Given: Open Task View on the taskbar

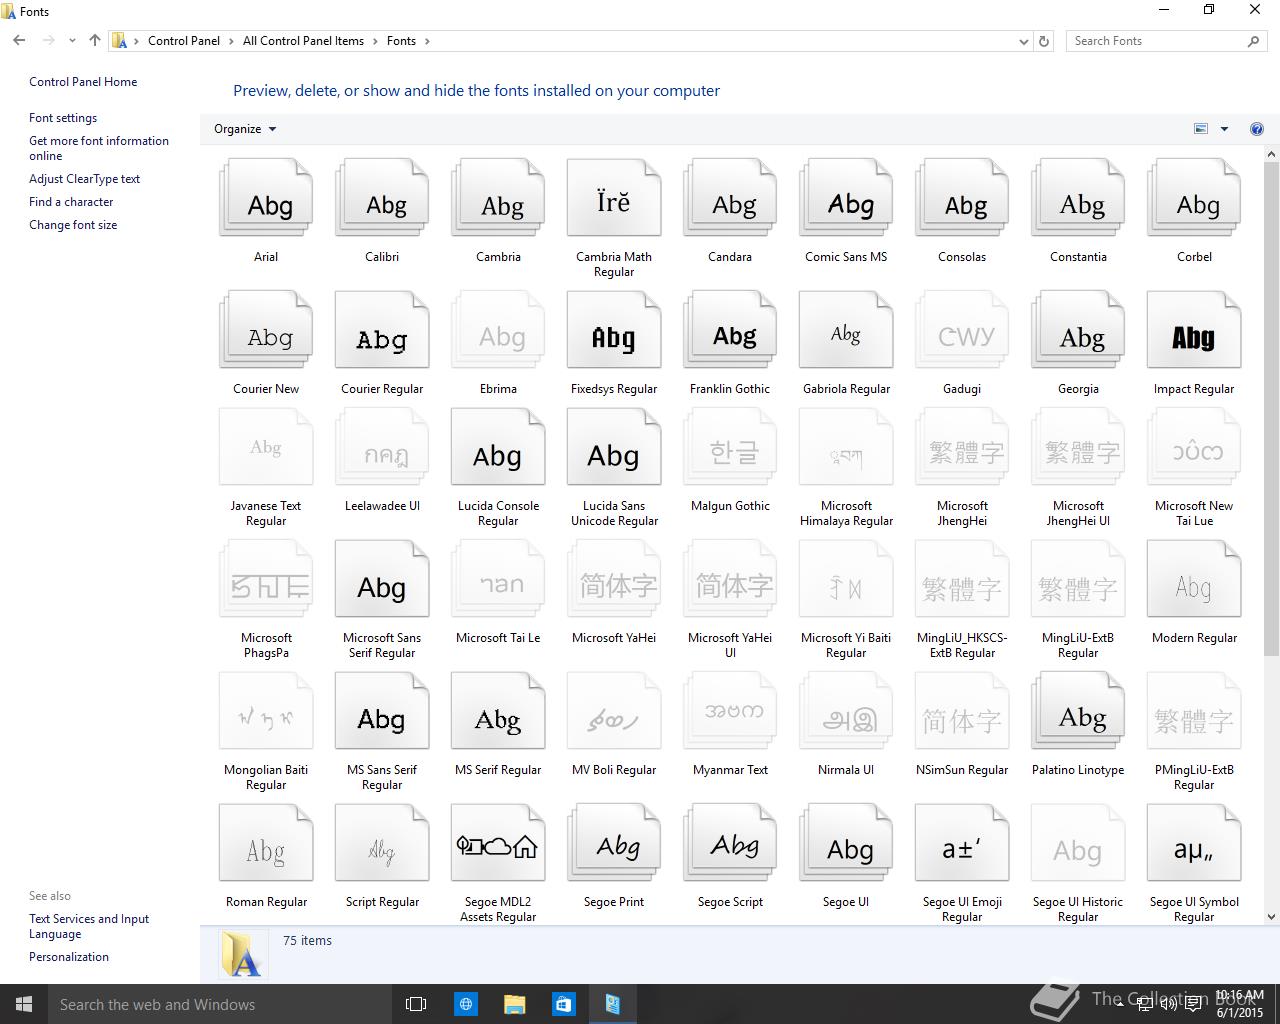Looking at the screenshot, I should click(x=416, y=1004).
